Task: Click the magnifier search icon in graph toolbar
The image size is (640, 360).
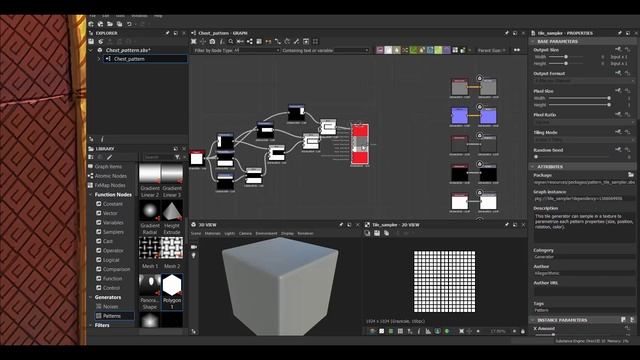Action: point(231,42)
